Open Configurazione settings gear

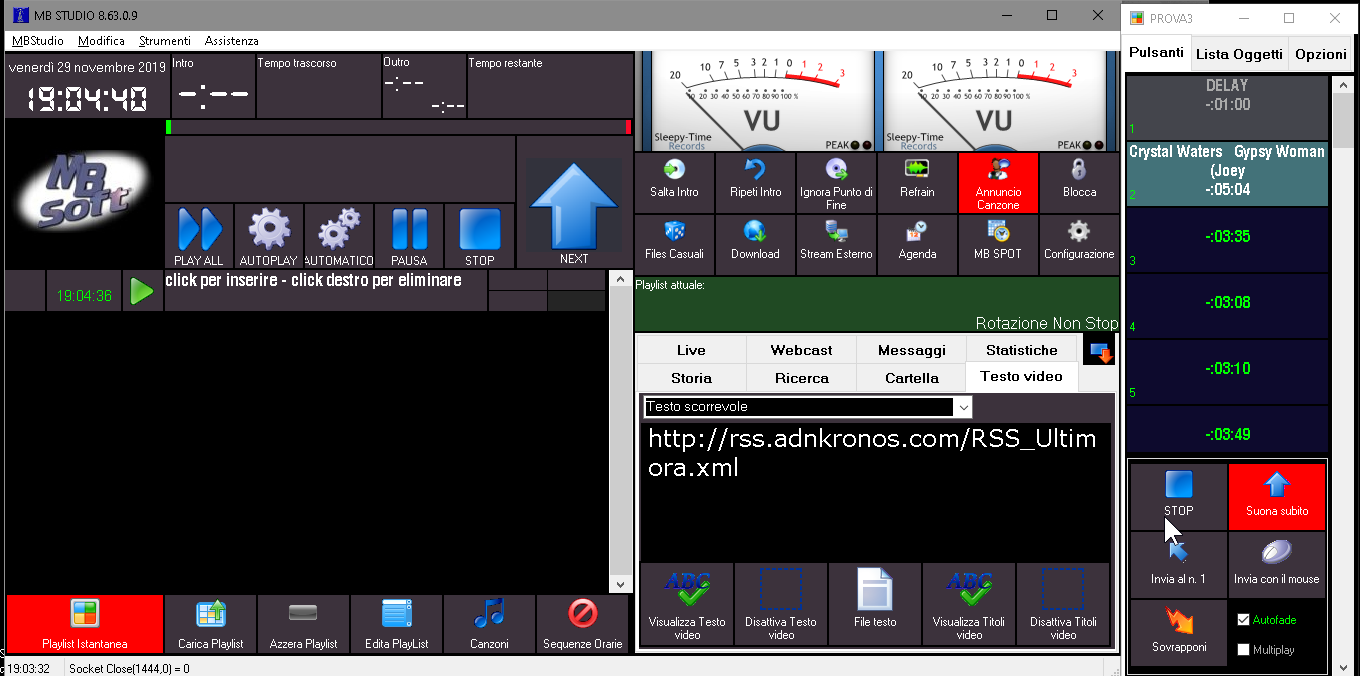[x=1079, y=233]
